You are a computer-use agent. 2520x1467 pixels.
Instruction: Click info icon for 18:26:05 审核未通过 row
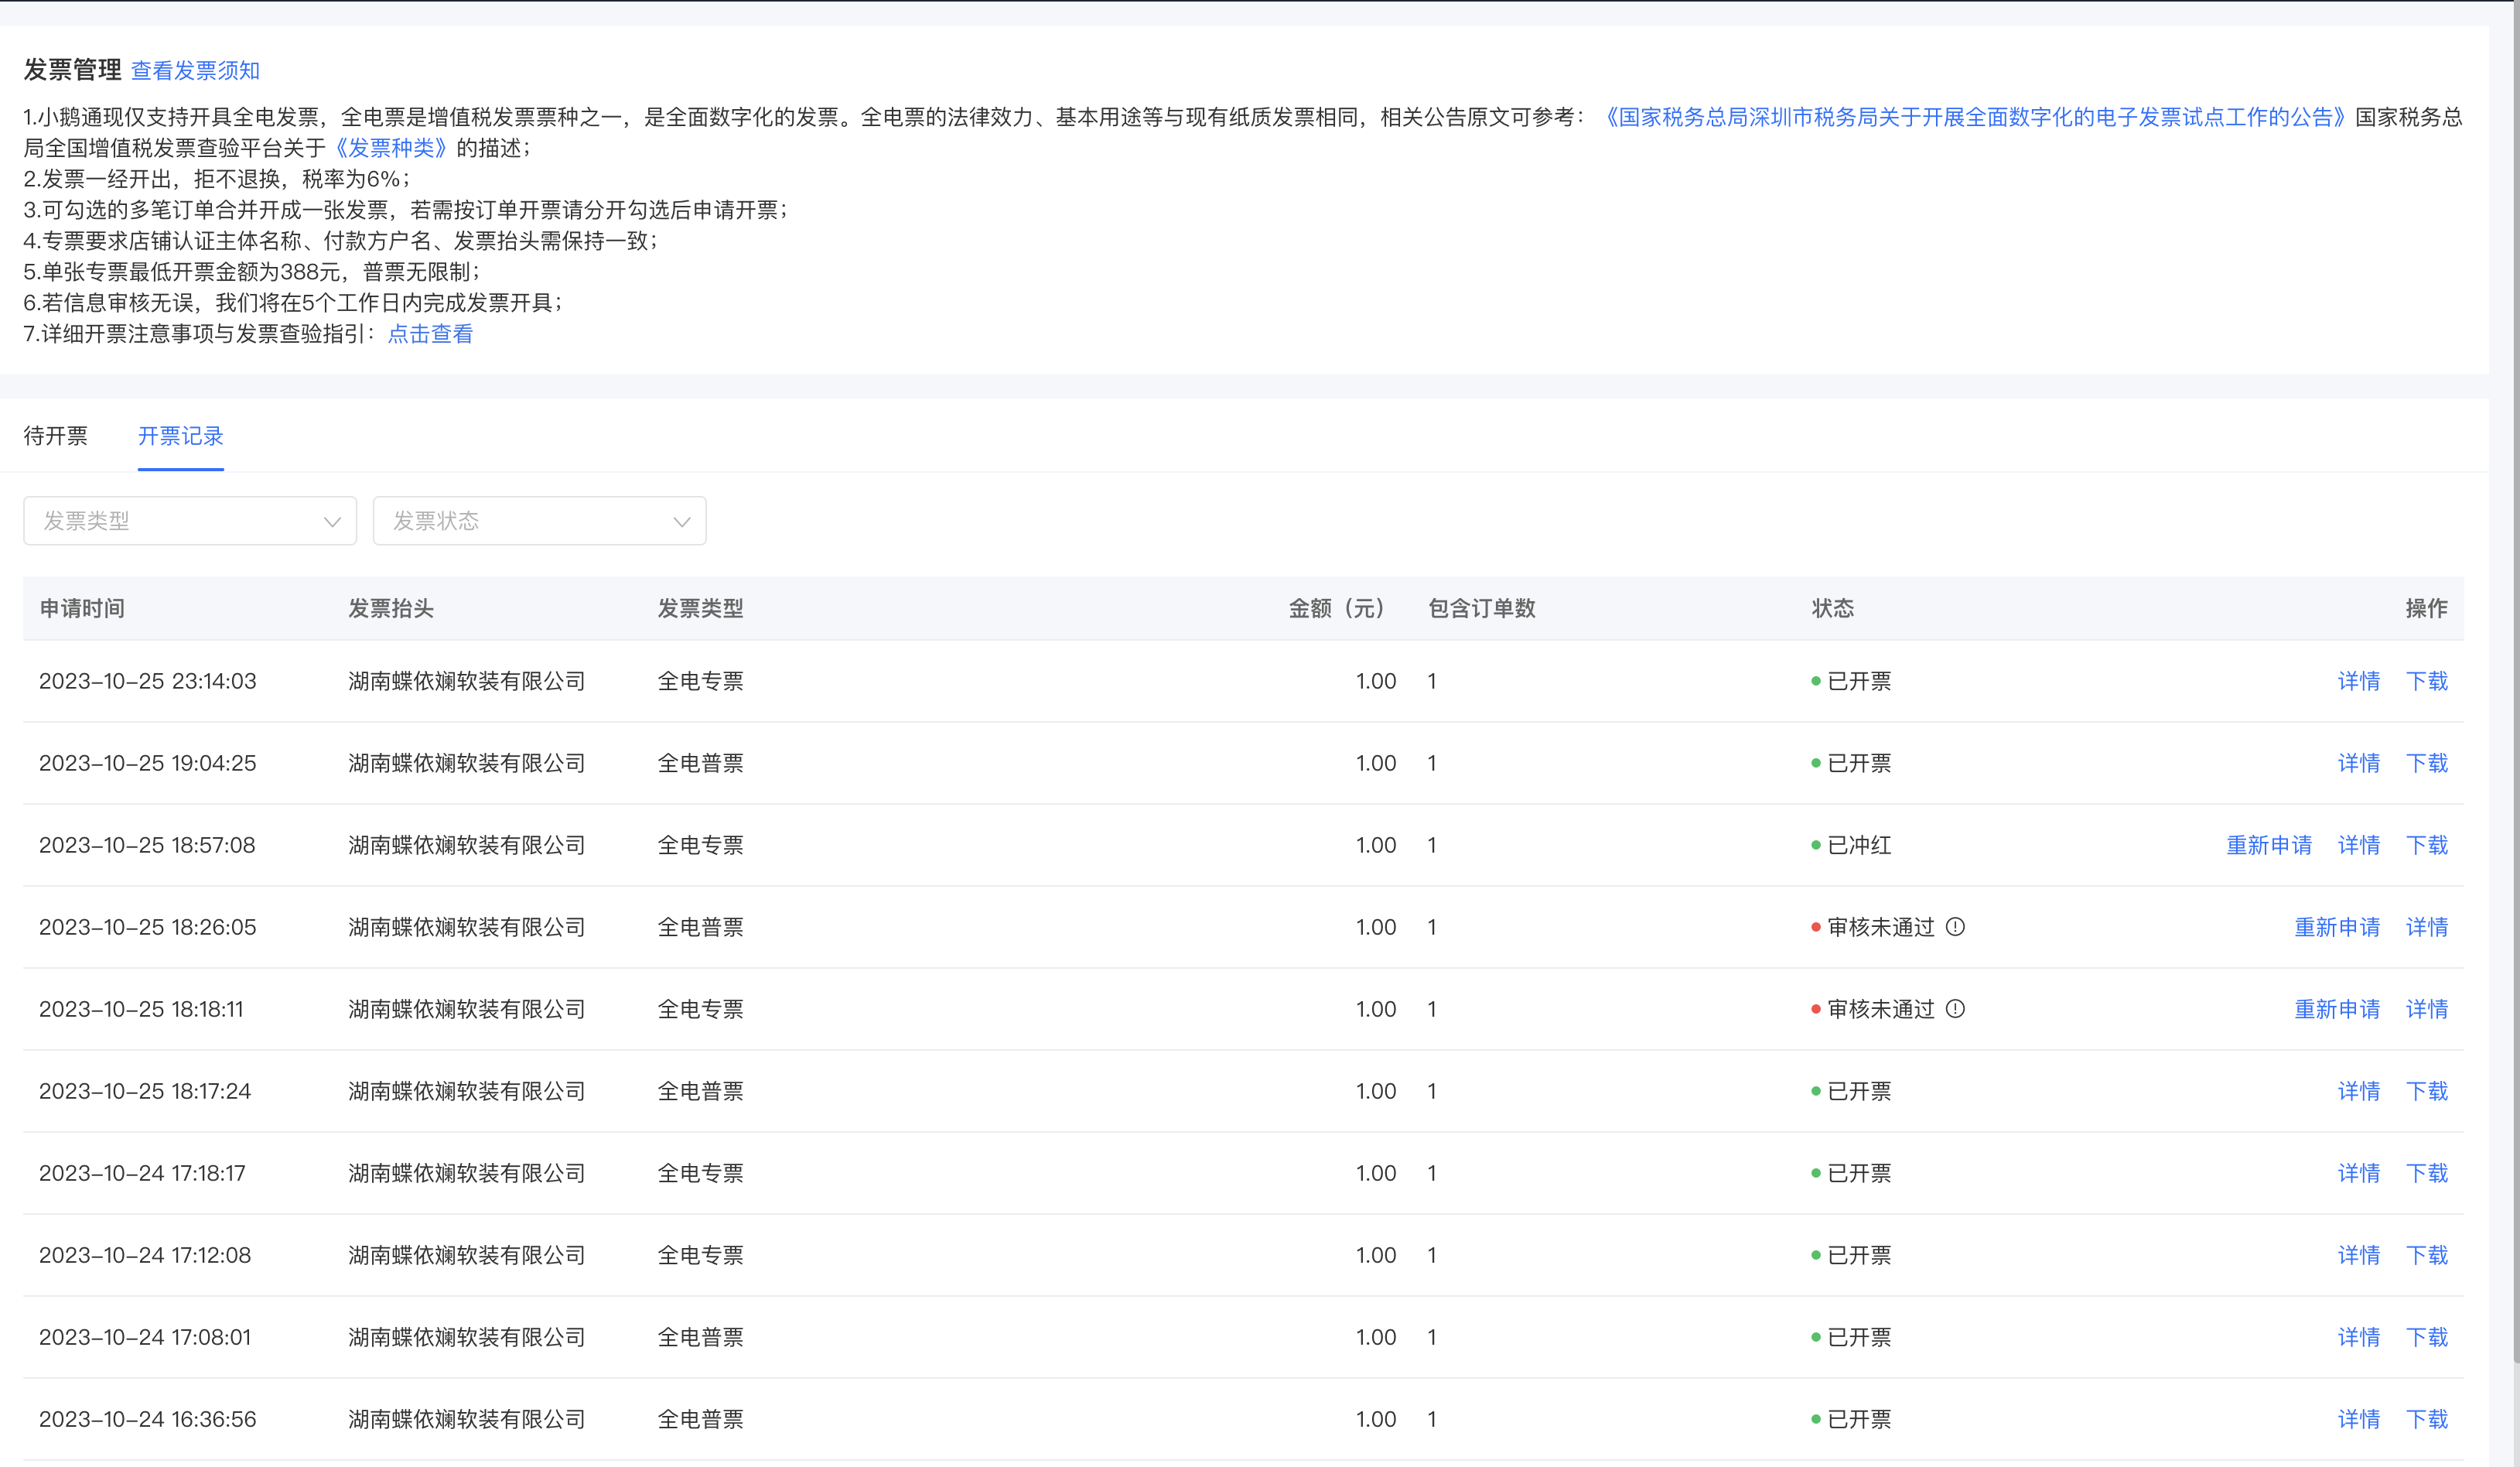point(1955,927)
